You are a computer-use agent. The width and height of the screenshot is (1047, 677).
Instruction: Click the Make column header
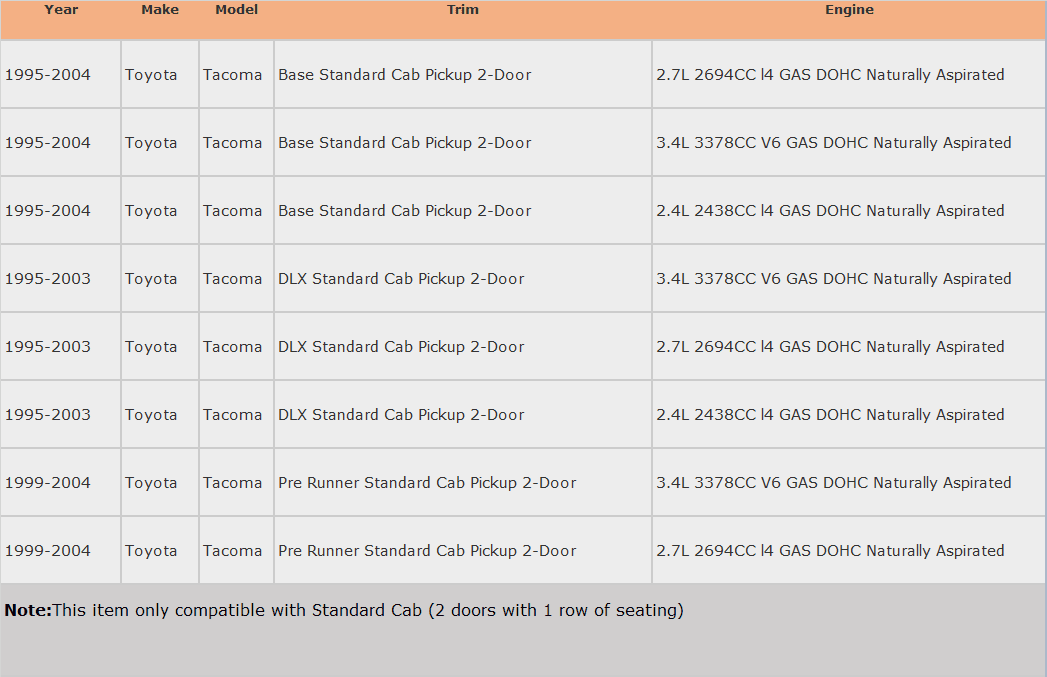pos(160,10)
